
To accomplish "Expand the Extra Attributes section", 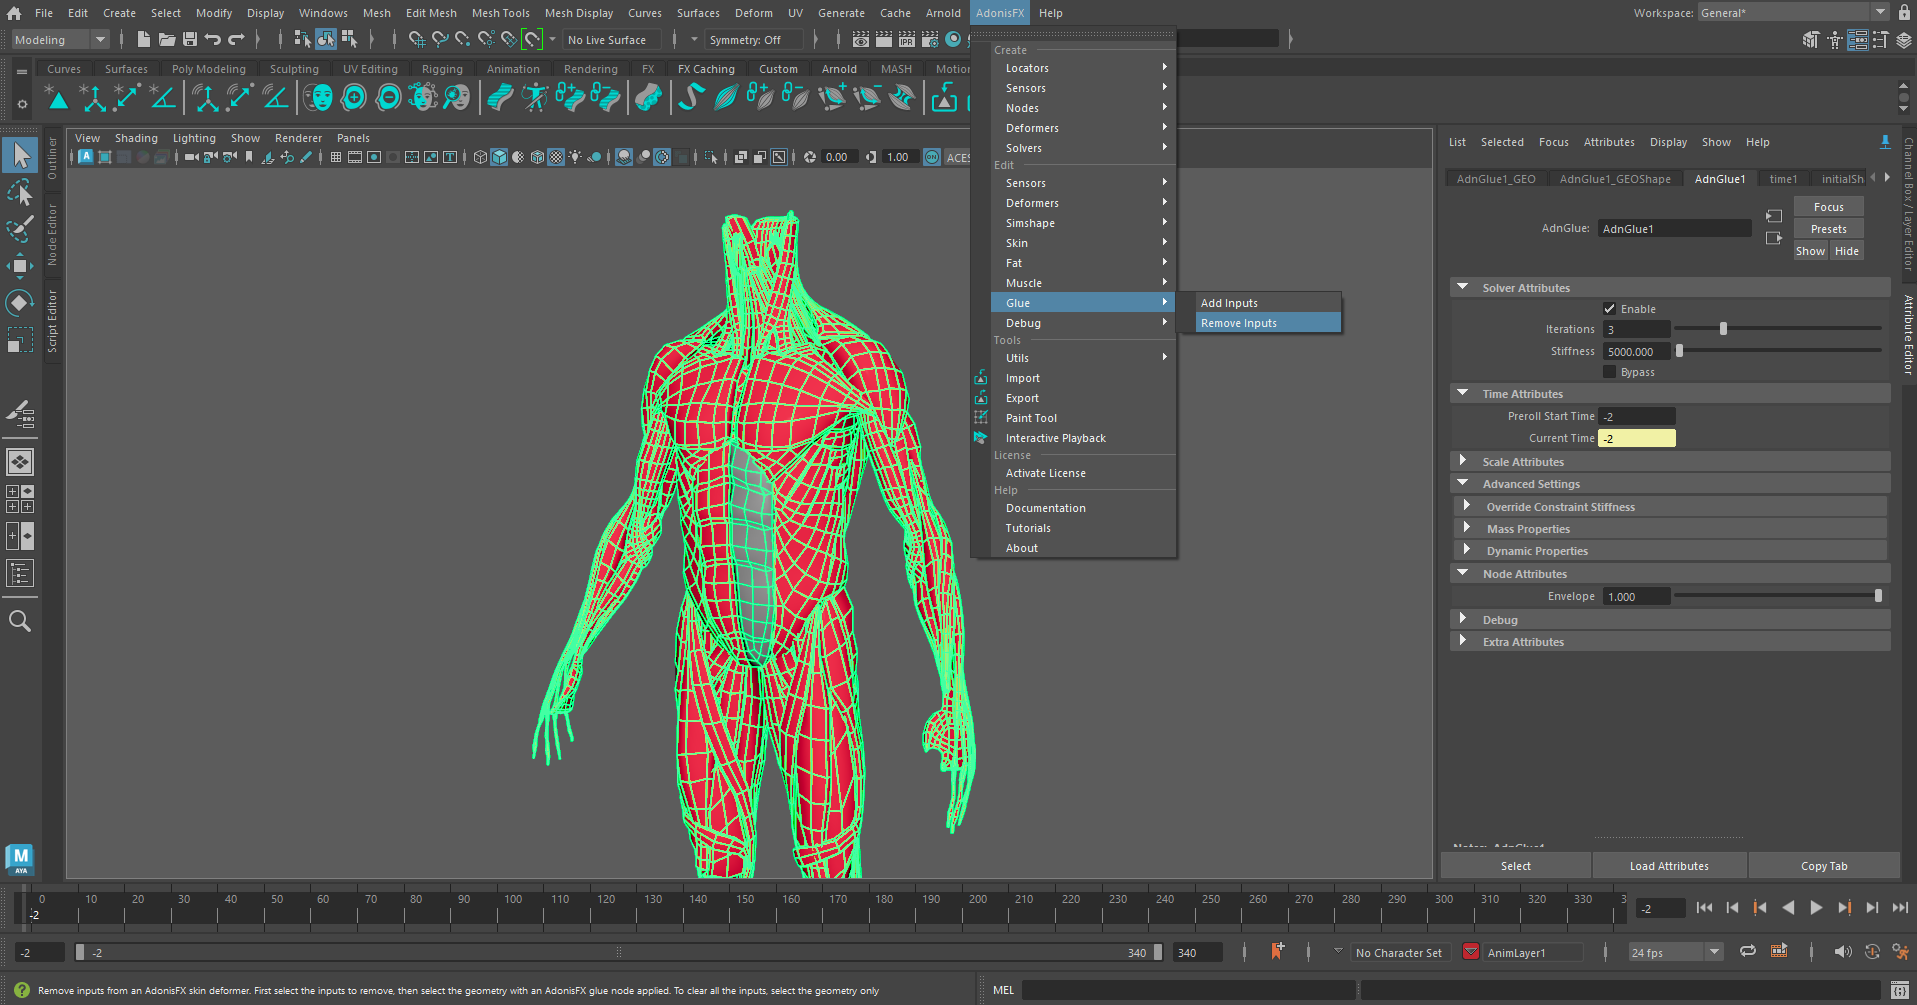I will [1463, 641].
